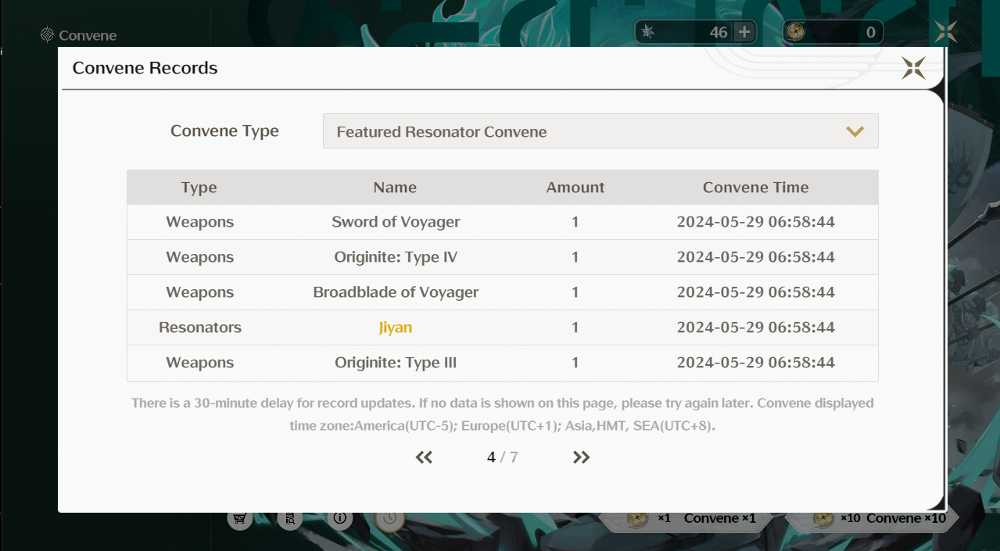Go to the previous records page
1000x551 pixels.
tap(424, 457)
